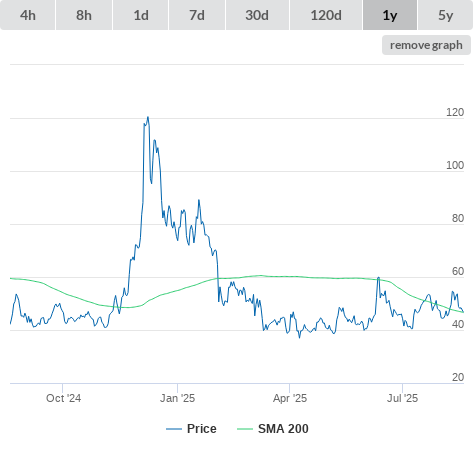Image resolution: width=474 pixels, height=455 pixels.
Task: Click the Oct '24 axis label
Action: coord(63,398)
